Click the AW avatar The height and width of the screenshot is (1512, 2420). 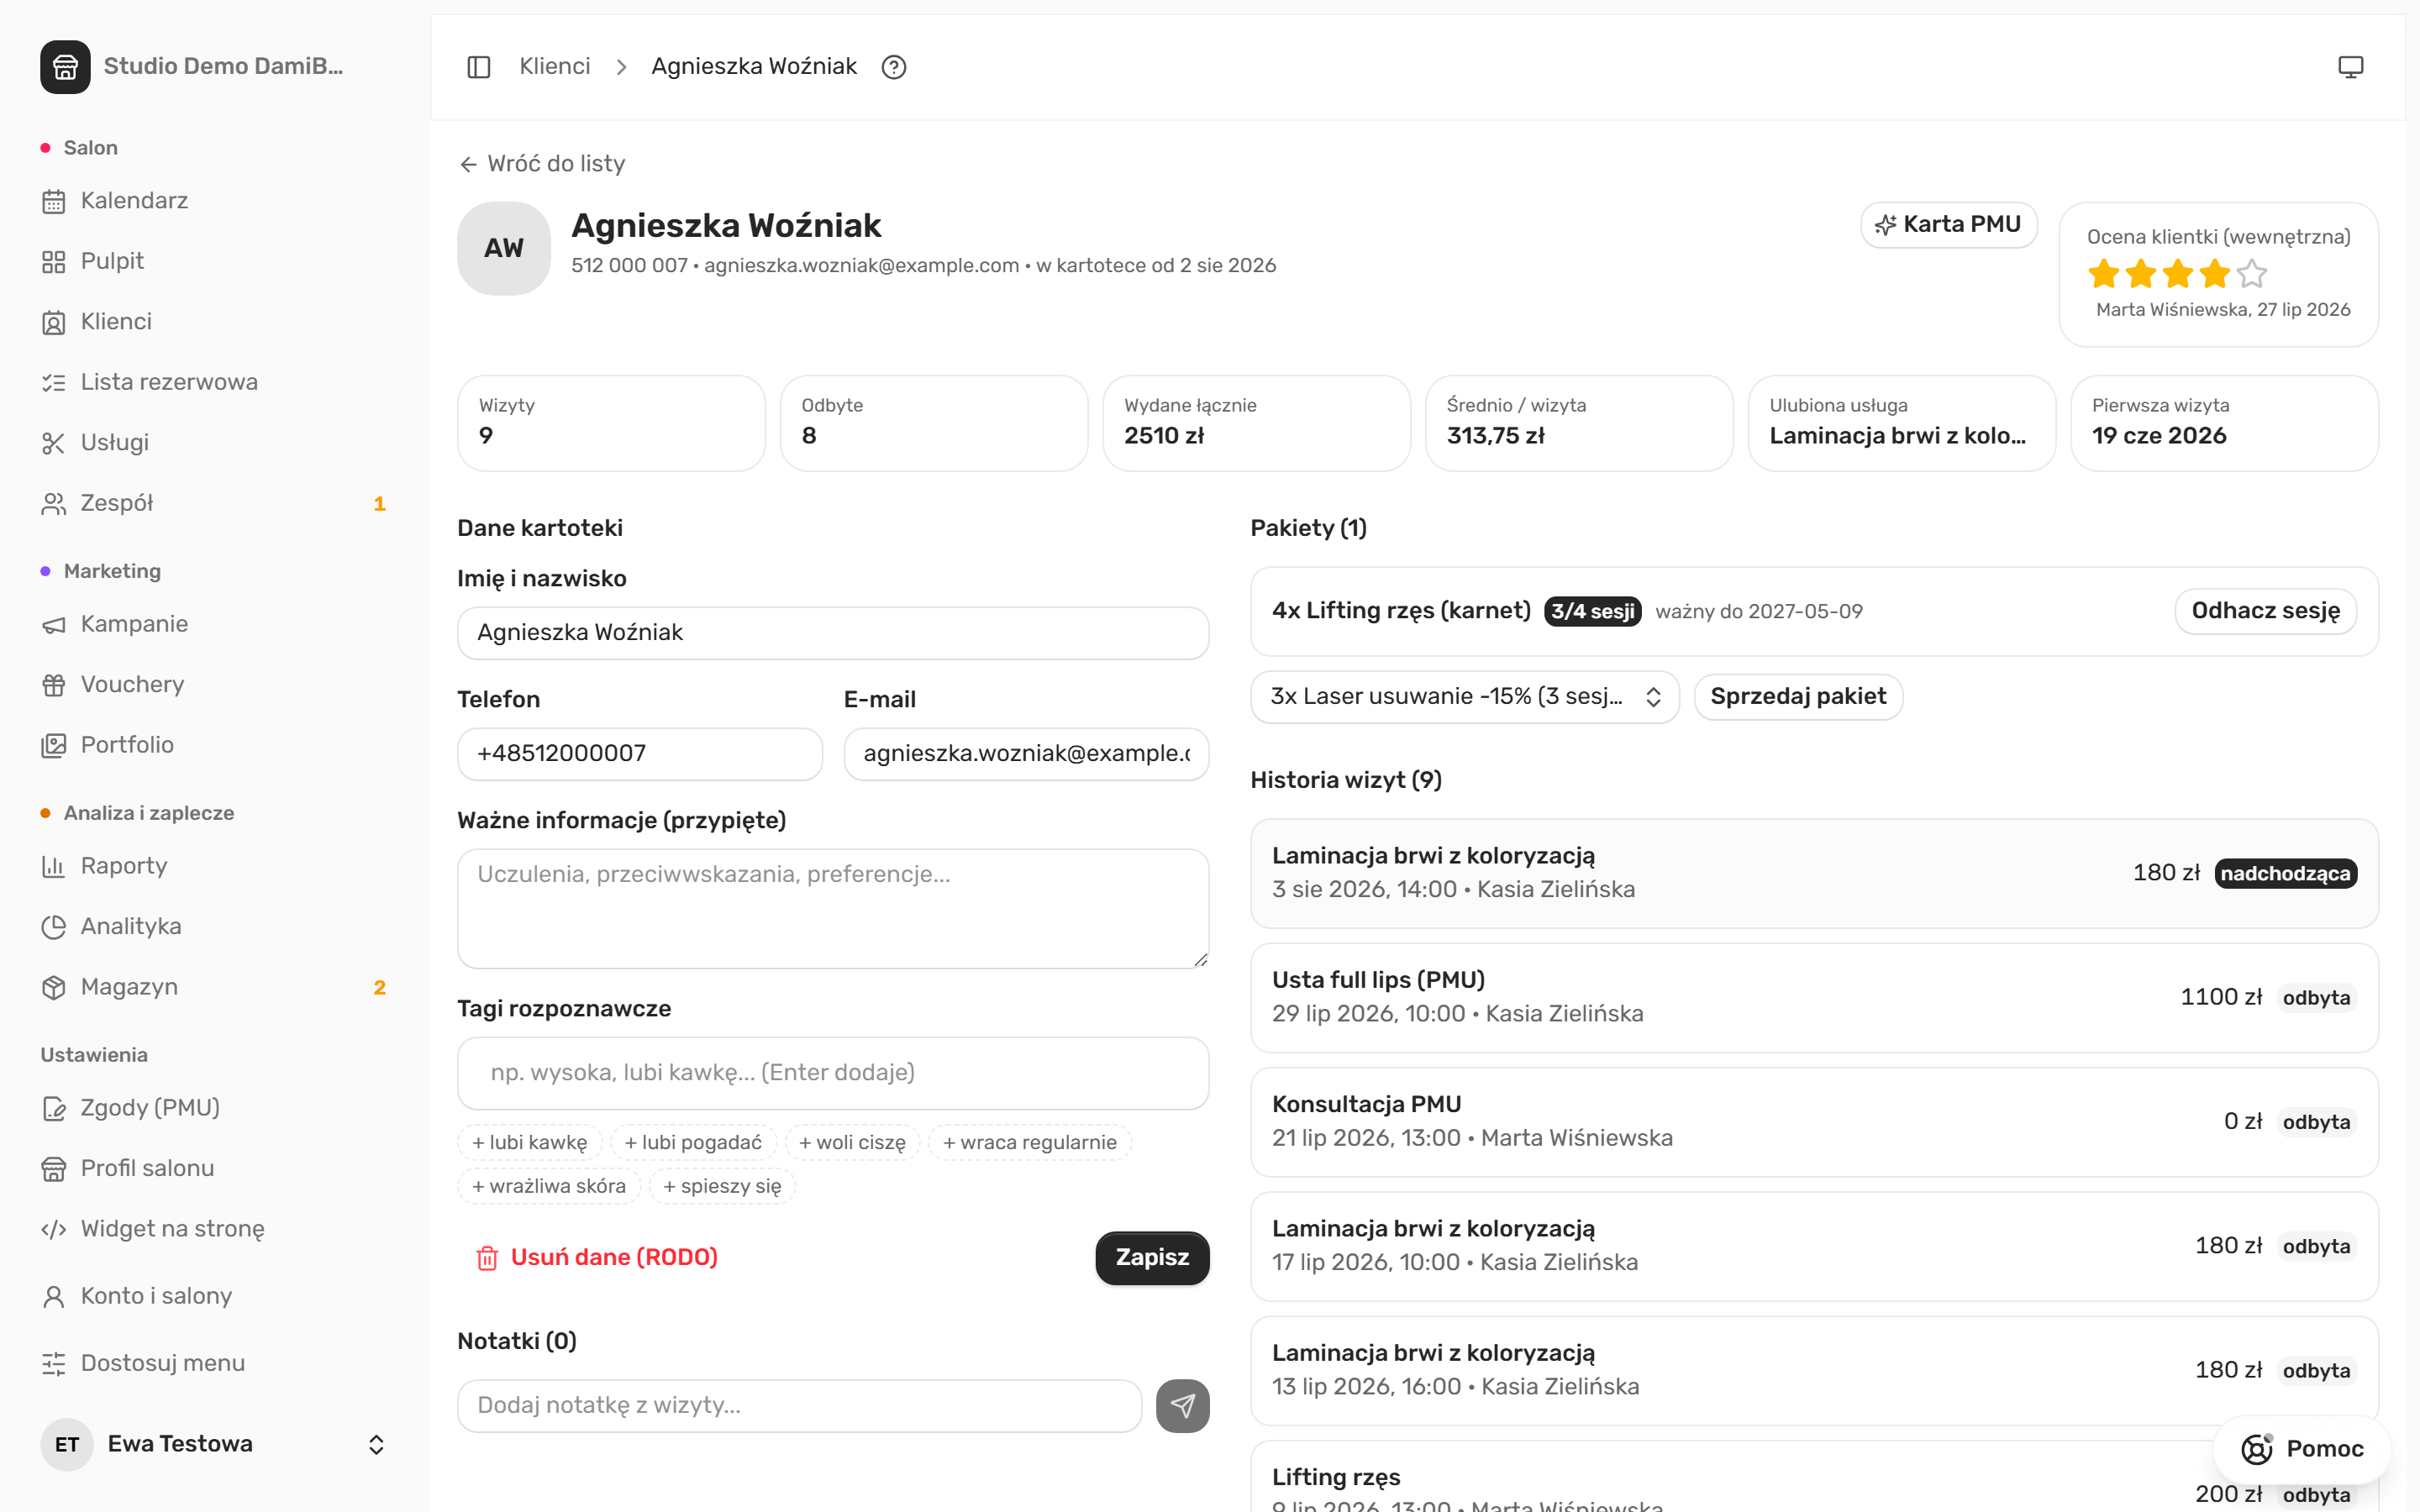pyautogui.click(x=504, y=248)
